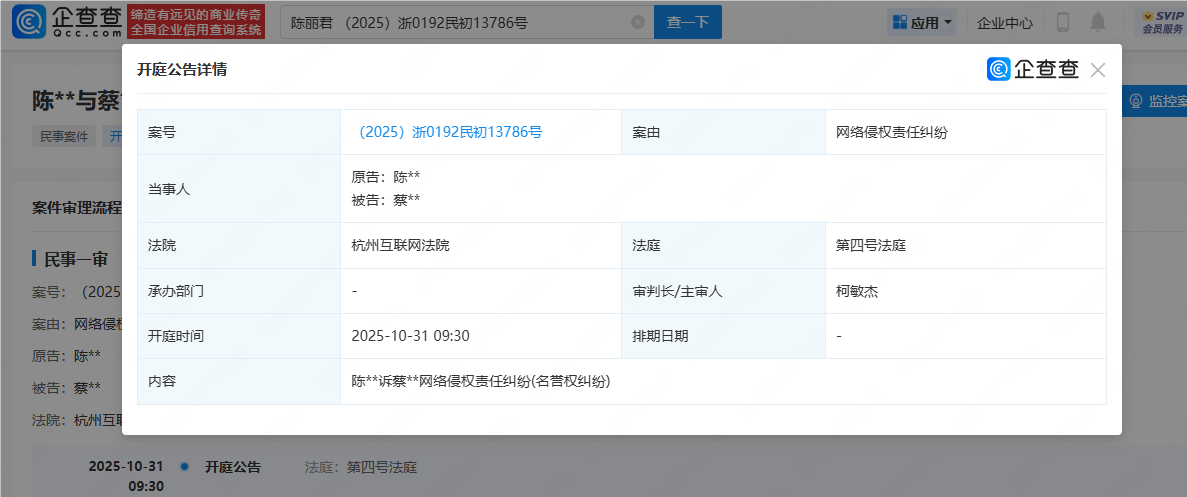Clear the search box text
The image size is (1187, 497).
tap(638, 22)
